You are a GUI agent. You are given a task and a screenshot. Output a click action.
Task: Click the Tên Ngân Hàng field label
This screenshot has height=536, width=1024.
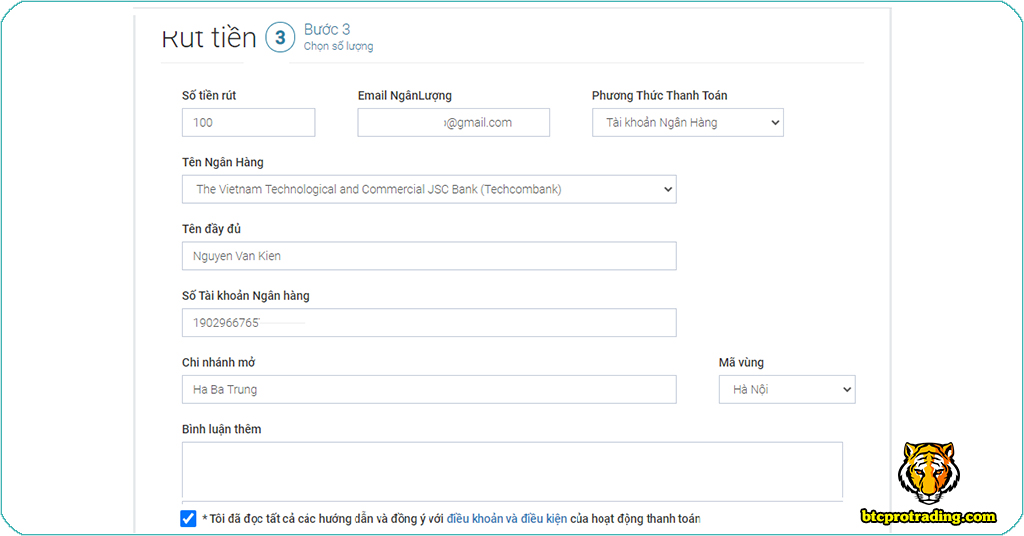click(x=223, y=162)
